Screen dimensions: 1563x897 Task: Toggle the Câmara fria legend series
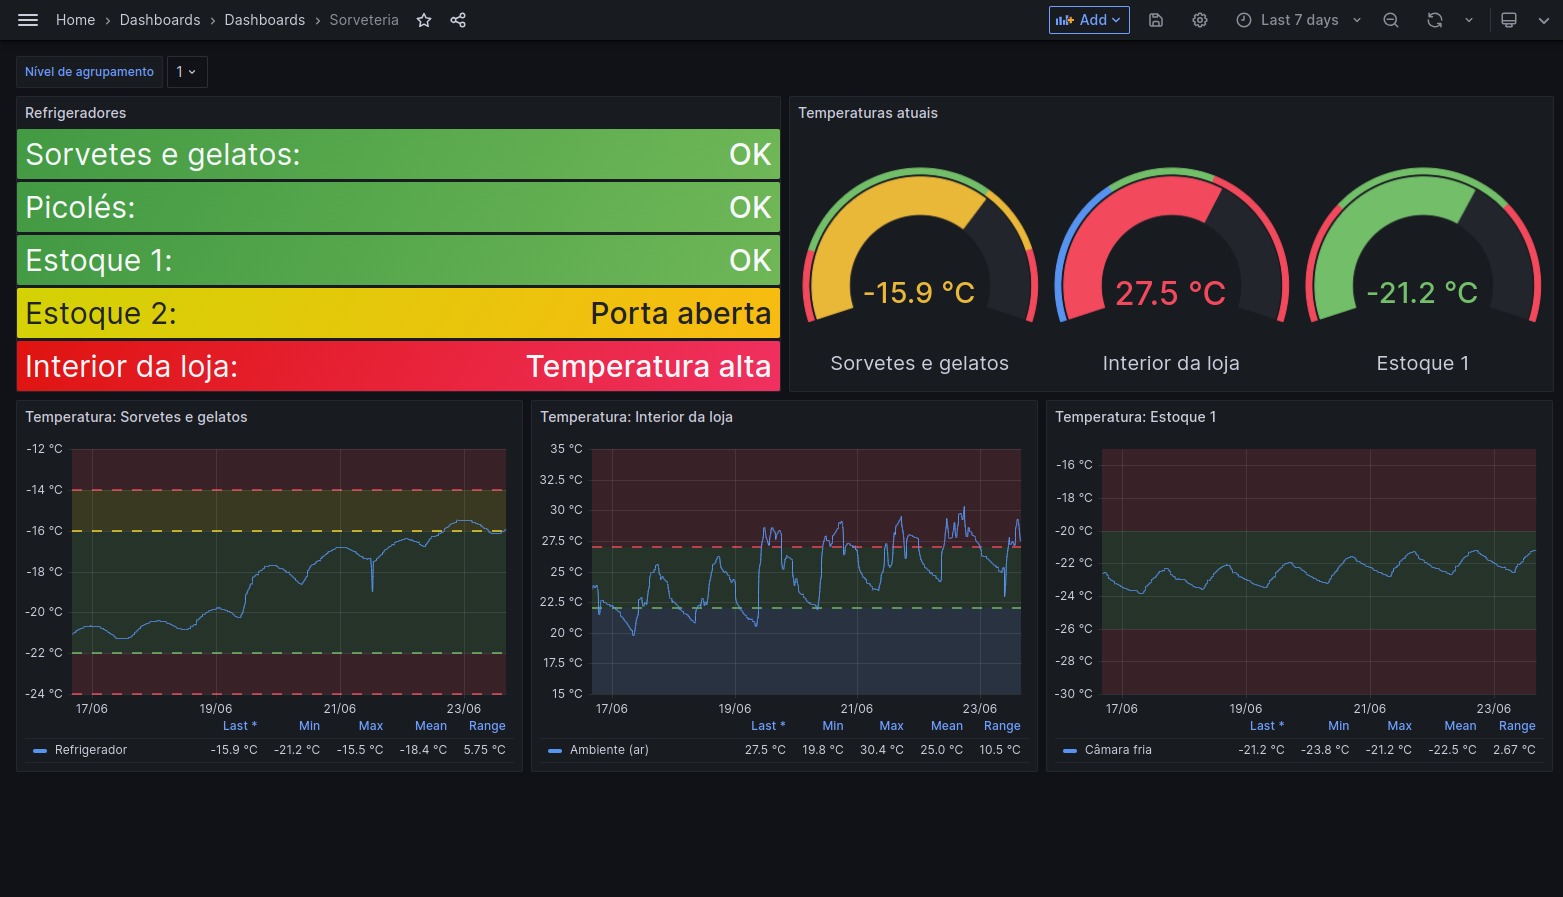[1118, 750]
